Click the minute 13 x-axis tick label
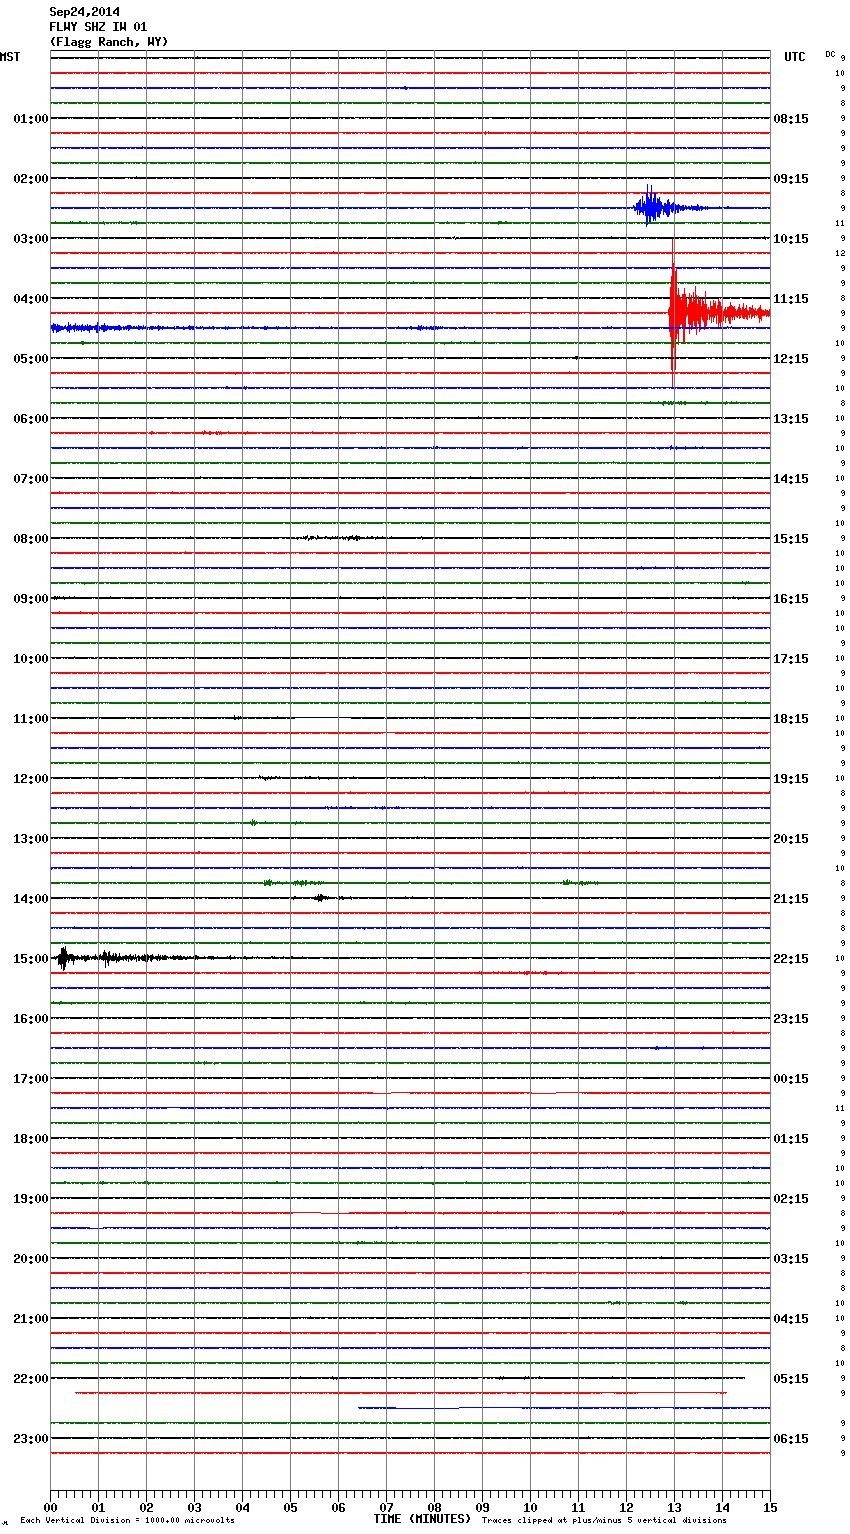Screen dimensions: 850x1534 click(x=674, y=1507)
